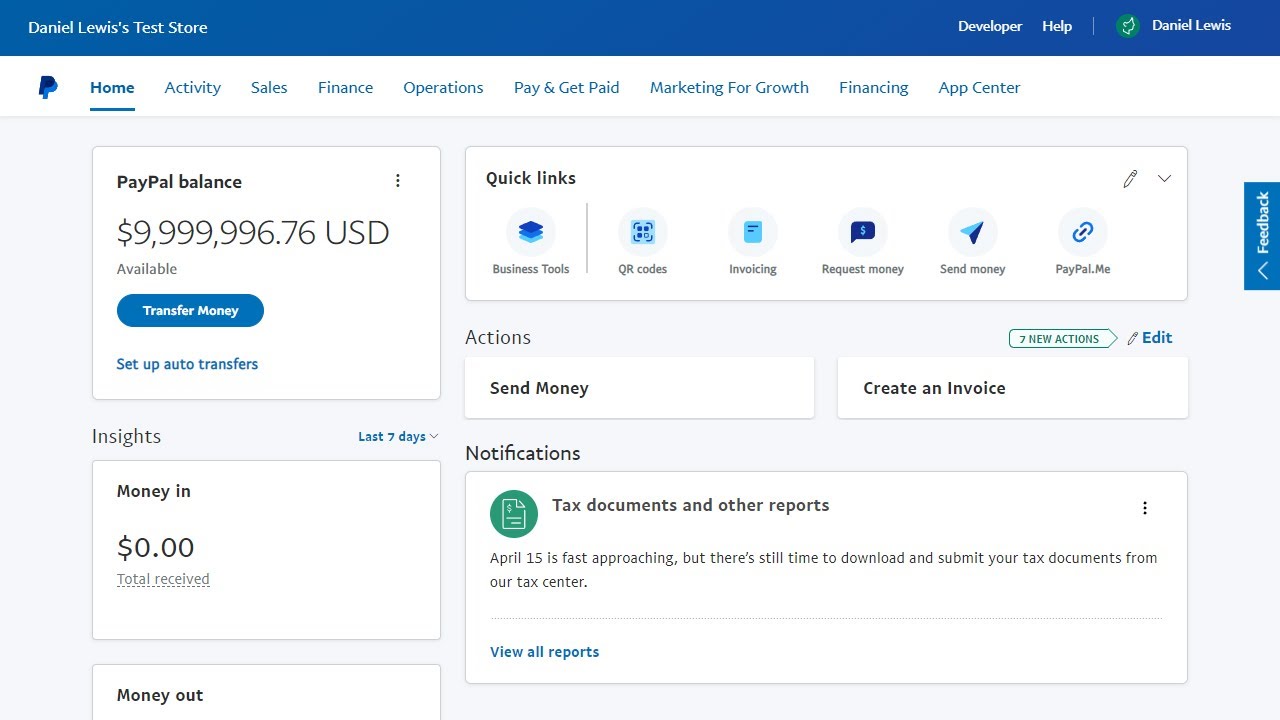Open the Activity menu

[193, 88]
